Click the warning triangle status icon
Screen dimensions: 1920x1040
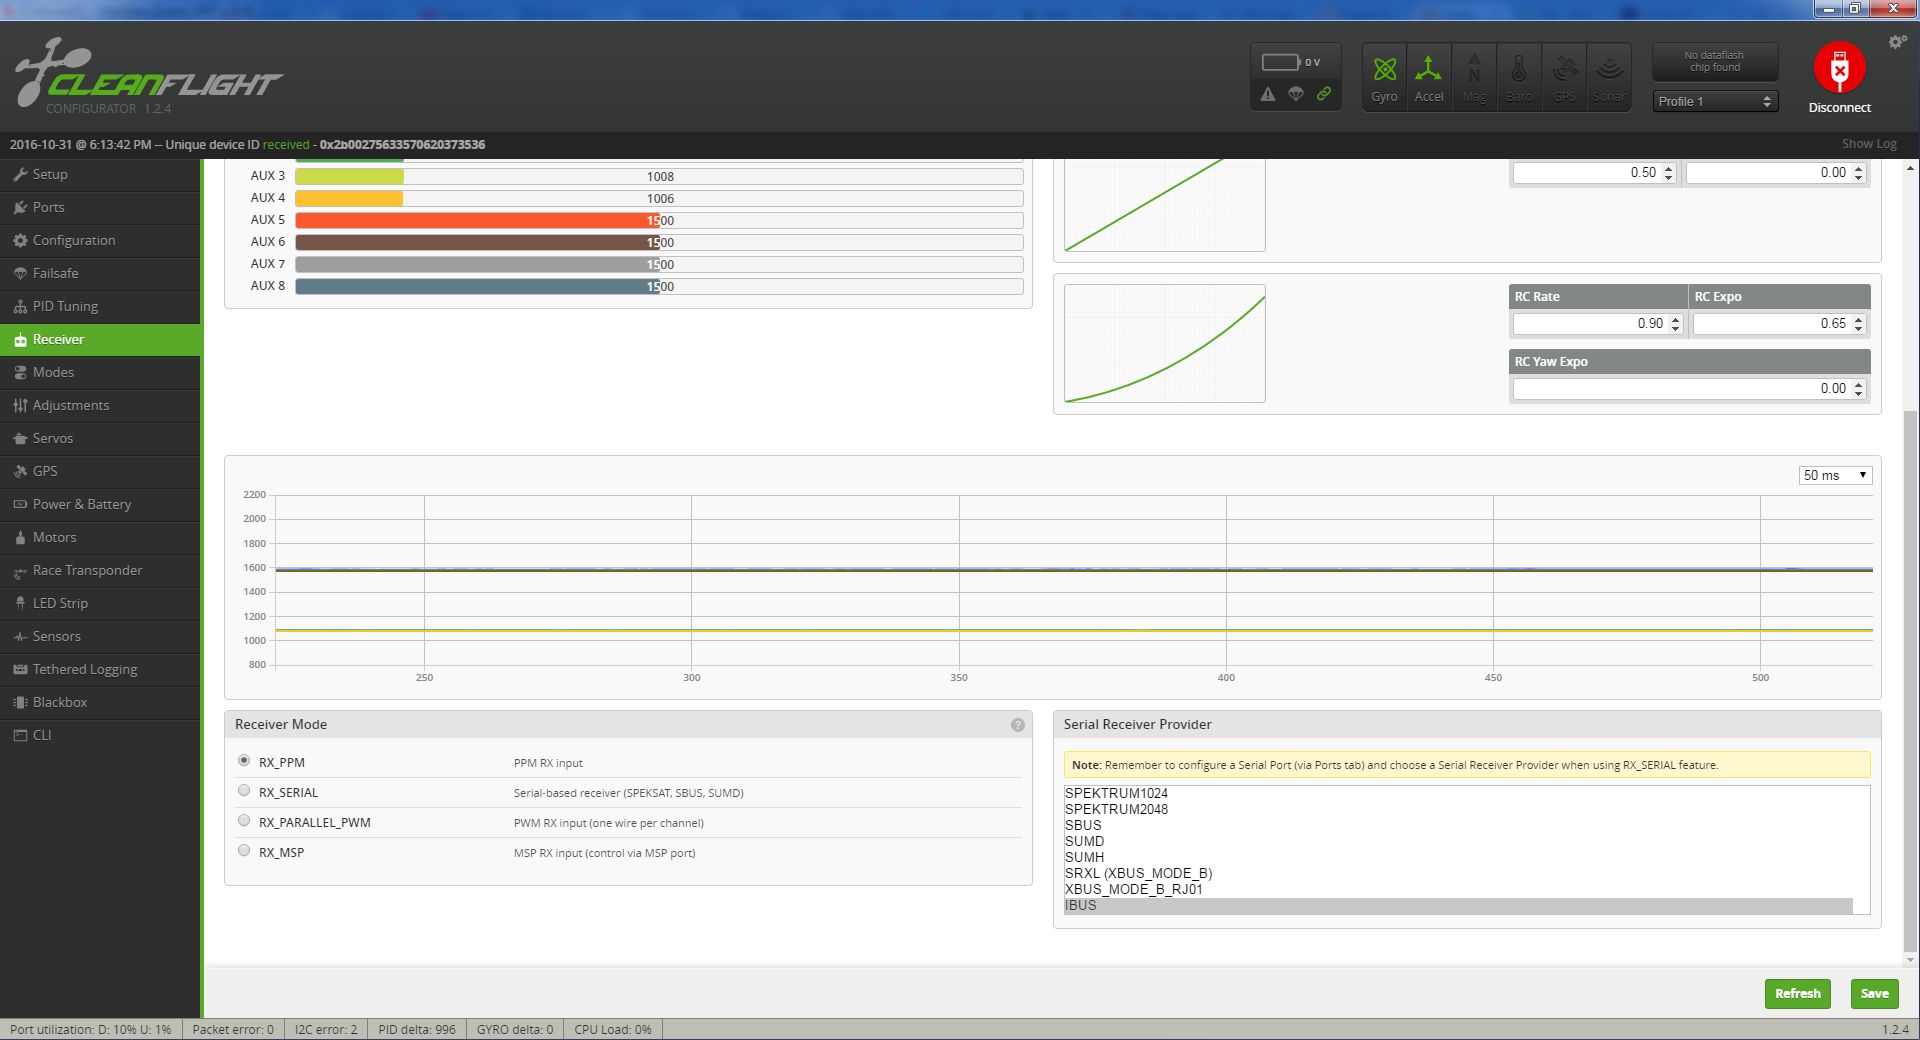point(1268,94)
